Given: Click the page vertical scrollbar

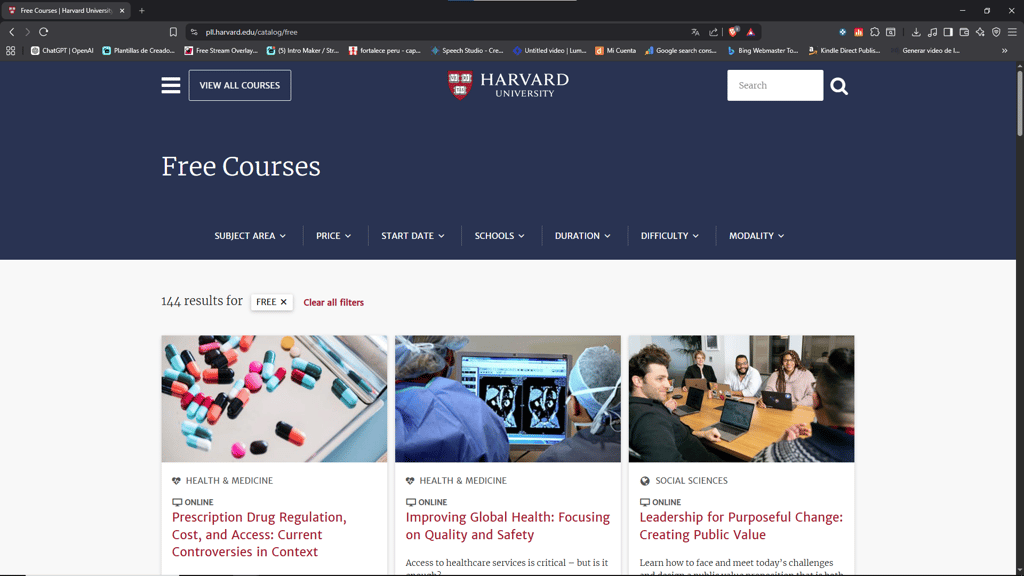Looking at the screenshot, I should [1019, 102].
